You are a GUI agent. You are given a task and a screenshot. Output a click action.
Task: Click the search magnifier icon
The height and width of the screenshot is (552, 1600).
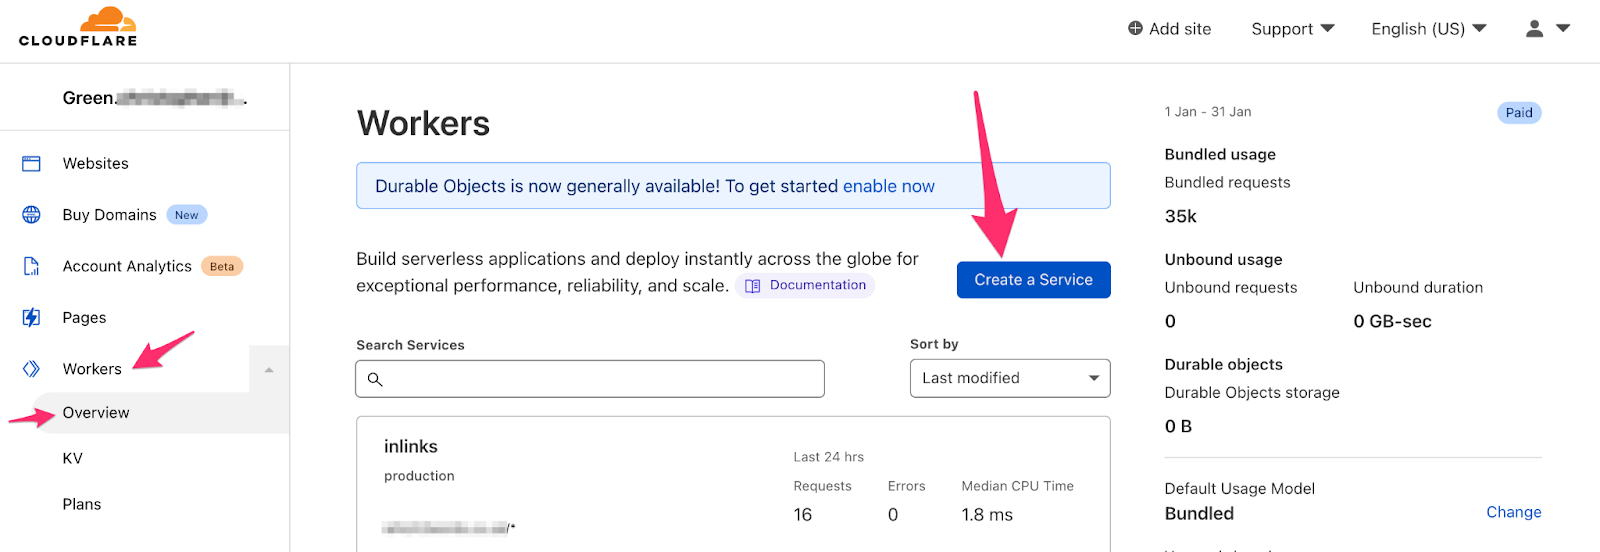point(375,379)
